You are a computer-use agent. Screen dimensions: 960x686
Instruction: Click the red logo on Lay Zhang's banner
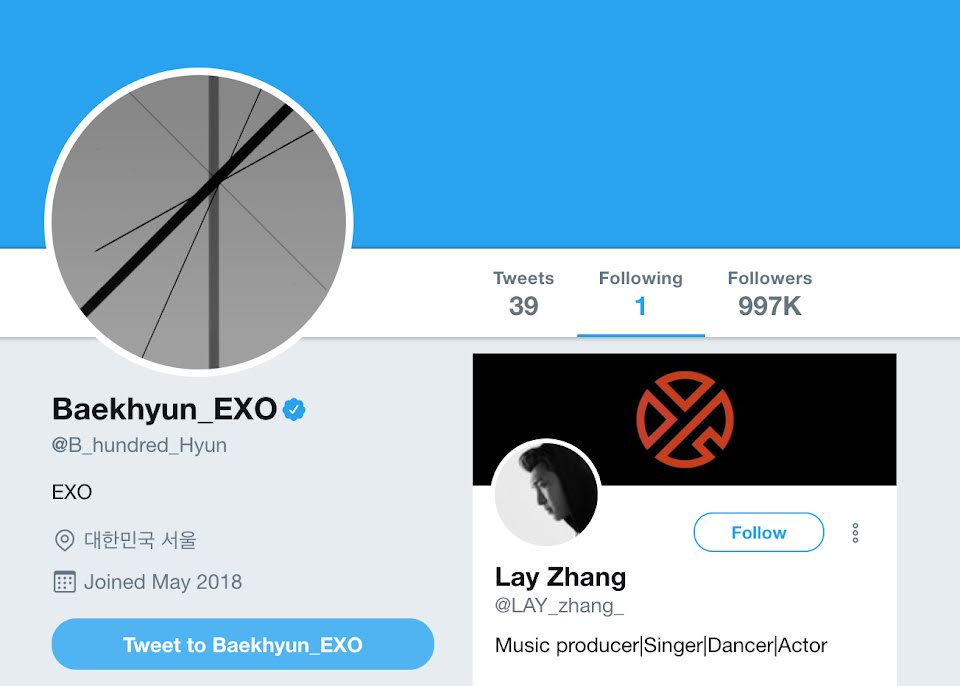[685, 419]
